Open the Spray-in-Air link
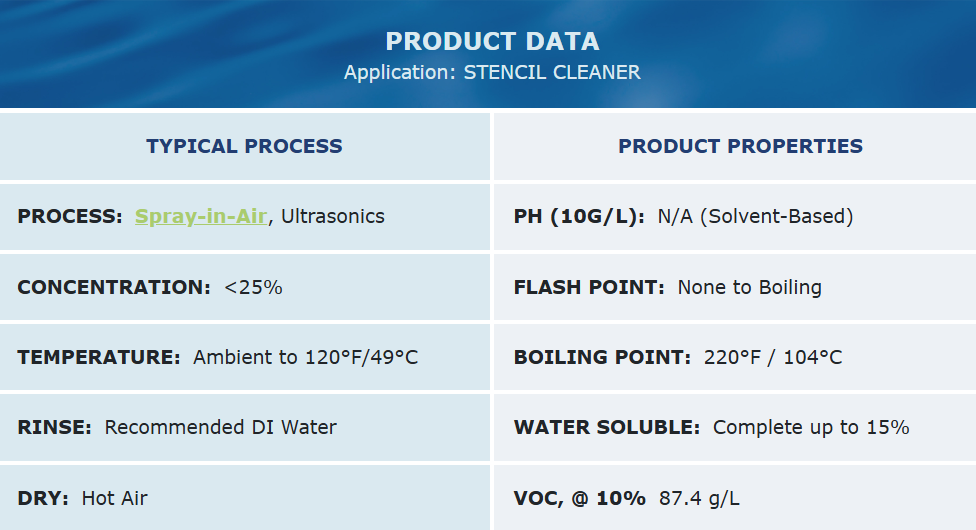The width and height of the screenshot is (976, 530). (201, 216)
